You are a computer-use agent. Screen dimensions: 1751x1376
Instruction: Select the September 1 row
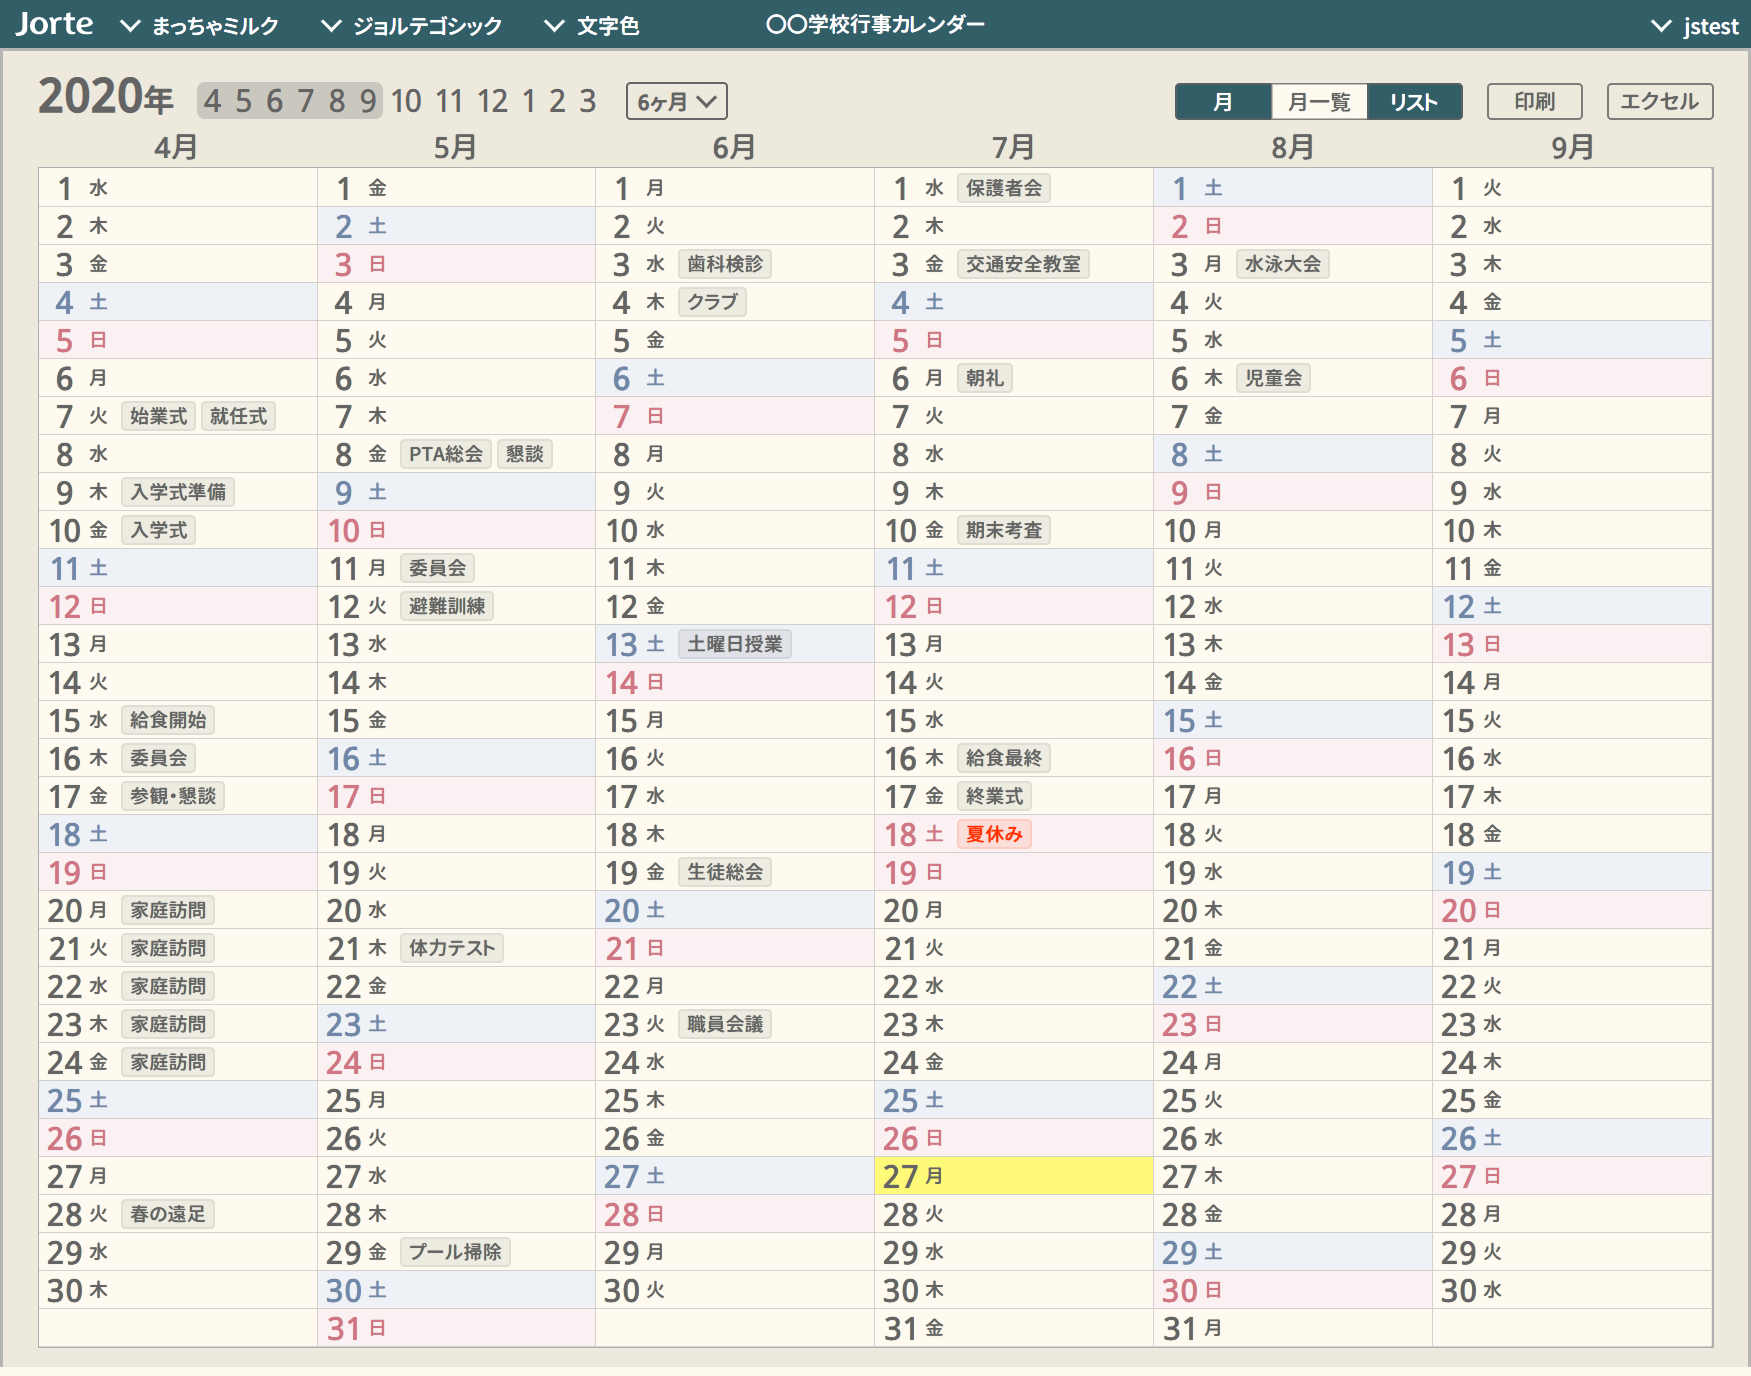click(1572, 188)
